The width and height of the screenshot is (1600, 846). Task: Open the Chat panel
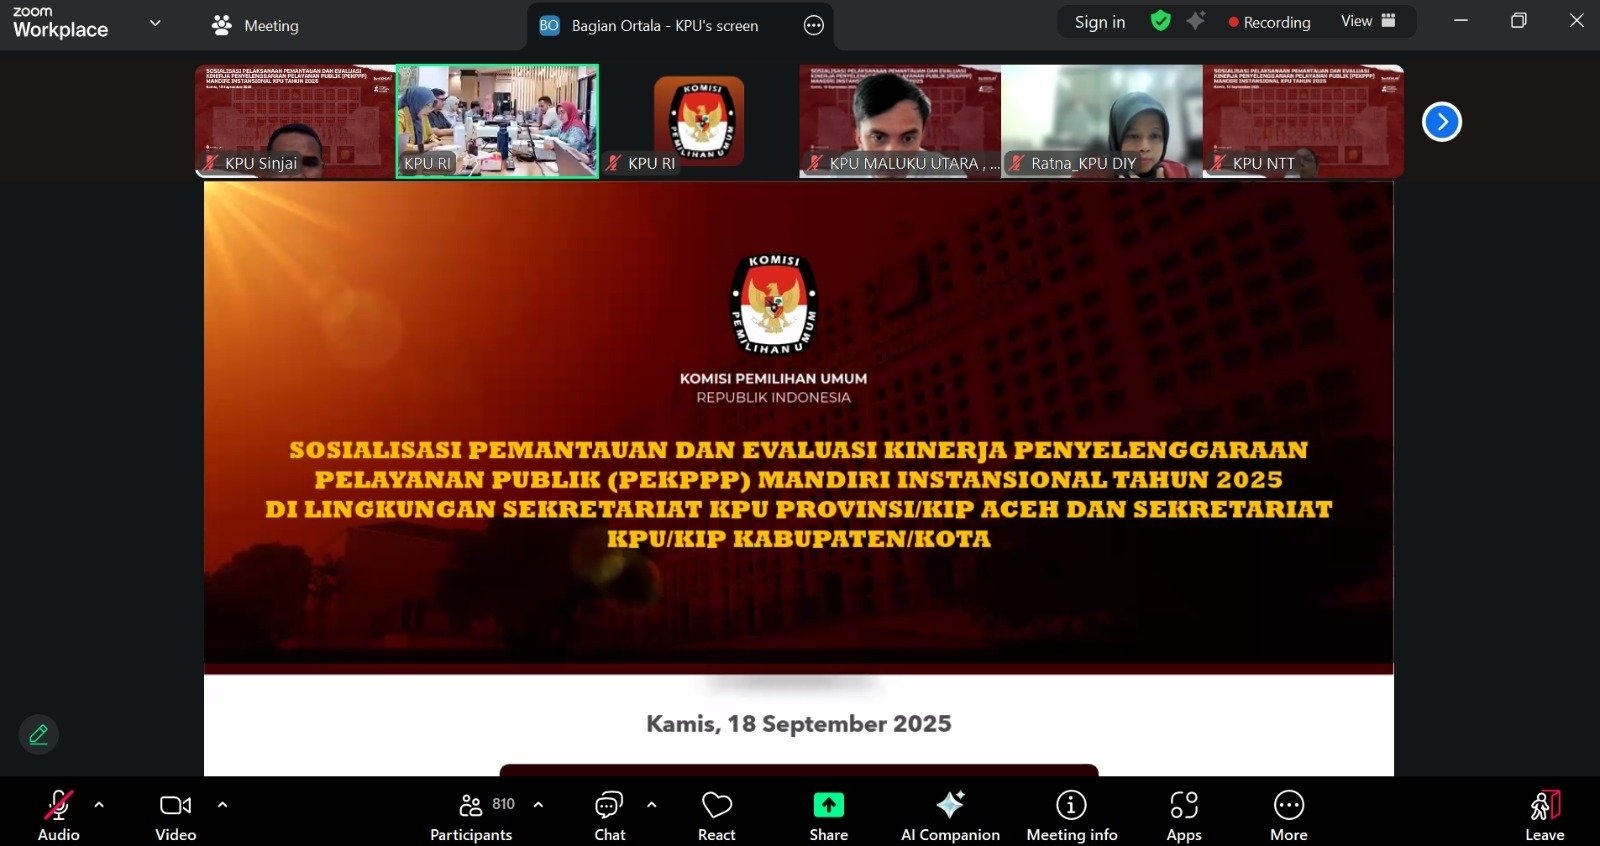point(609,816)
